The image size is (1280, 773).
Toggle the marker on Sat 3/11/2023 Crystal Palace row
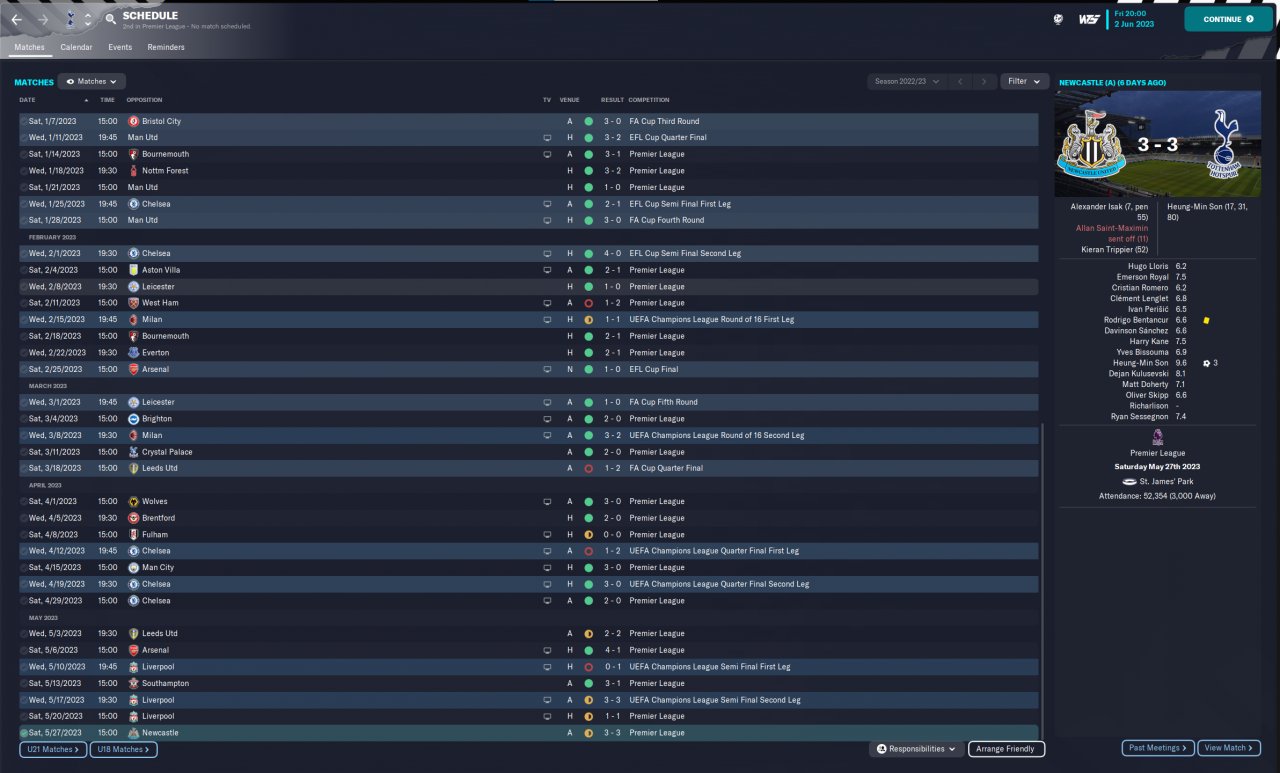coord(24,452)
